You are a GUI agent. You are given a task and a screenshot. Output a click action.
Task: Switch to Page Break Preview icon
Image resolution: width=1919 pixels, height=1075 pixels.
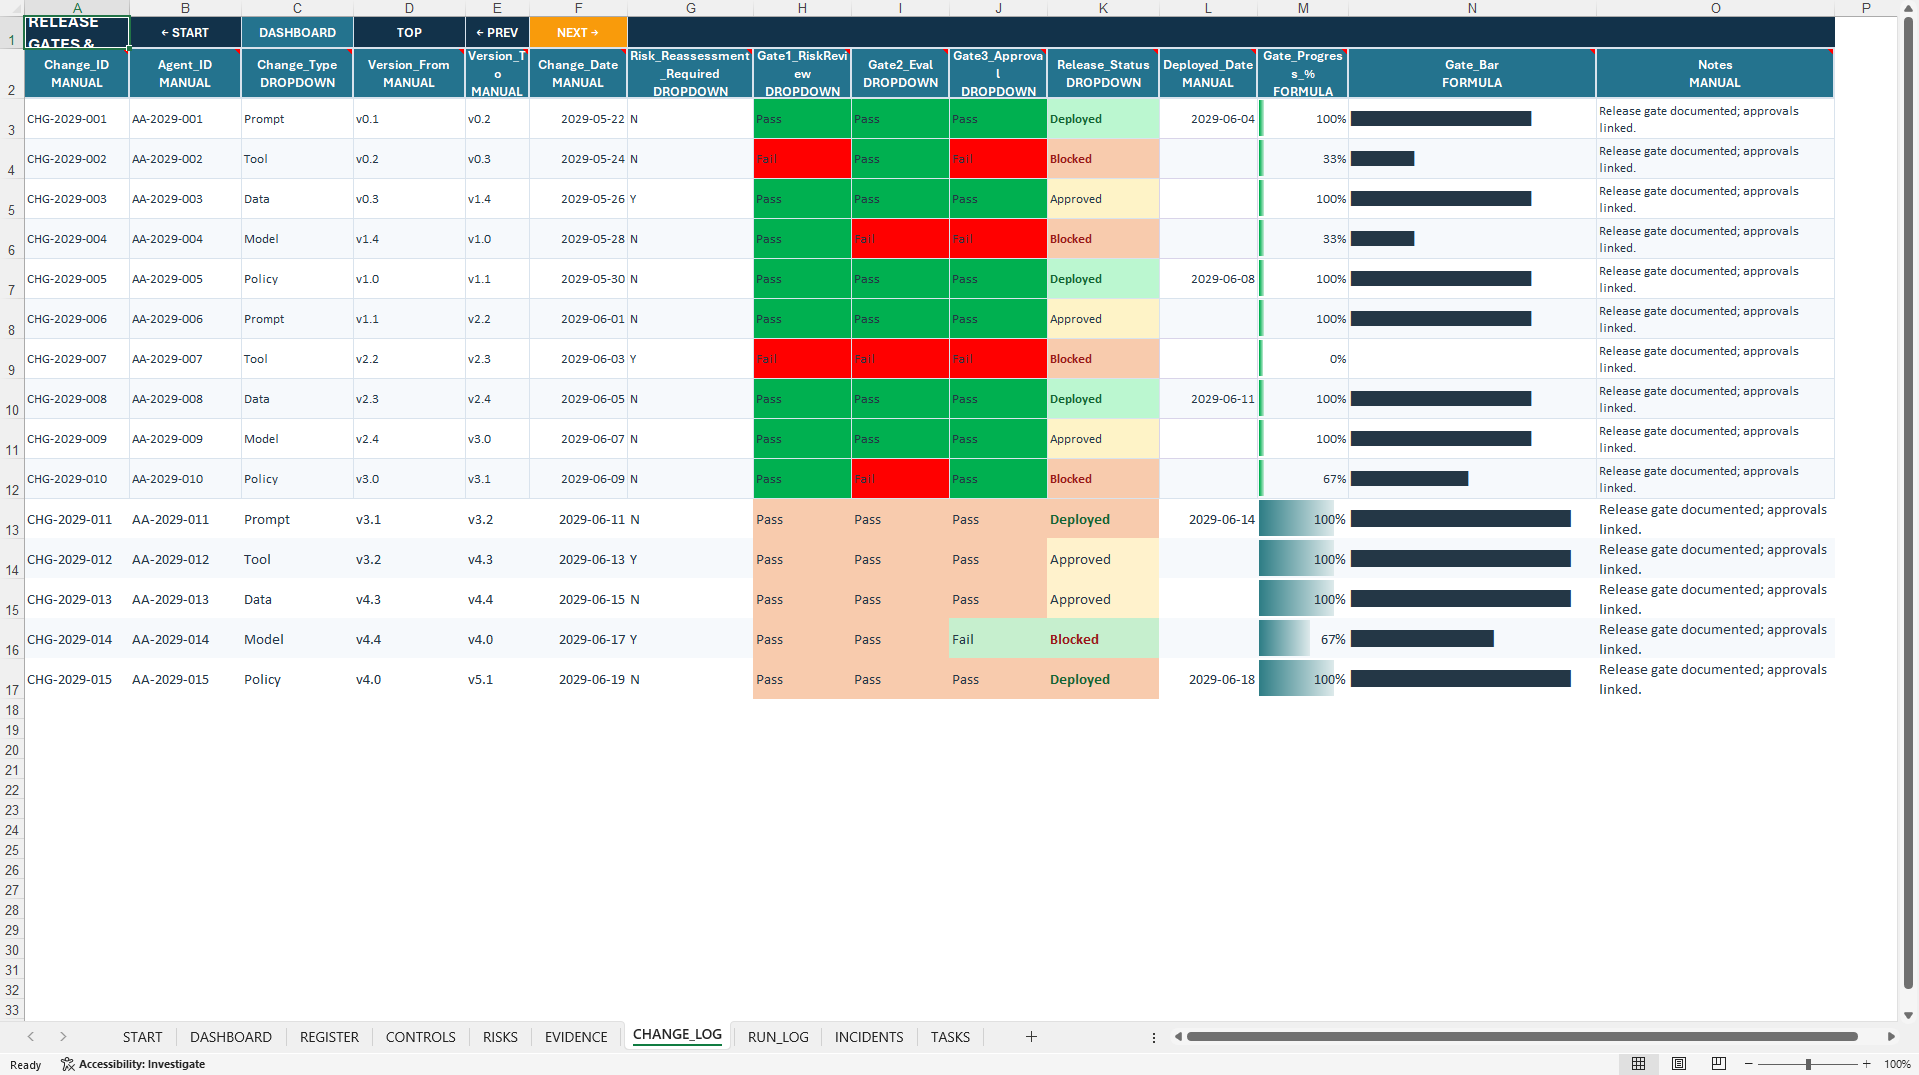(x=1719, y=1064)
